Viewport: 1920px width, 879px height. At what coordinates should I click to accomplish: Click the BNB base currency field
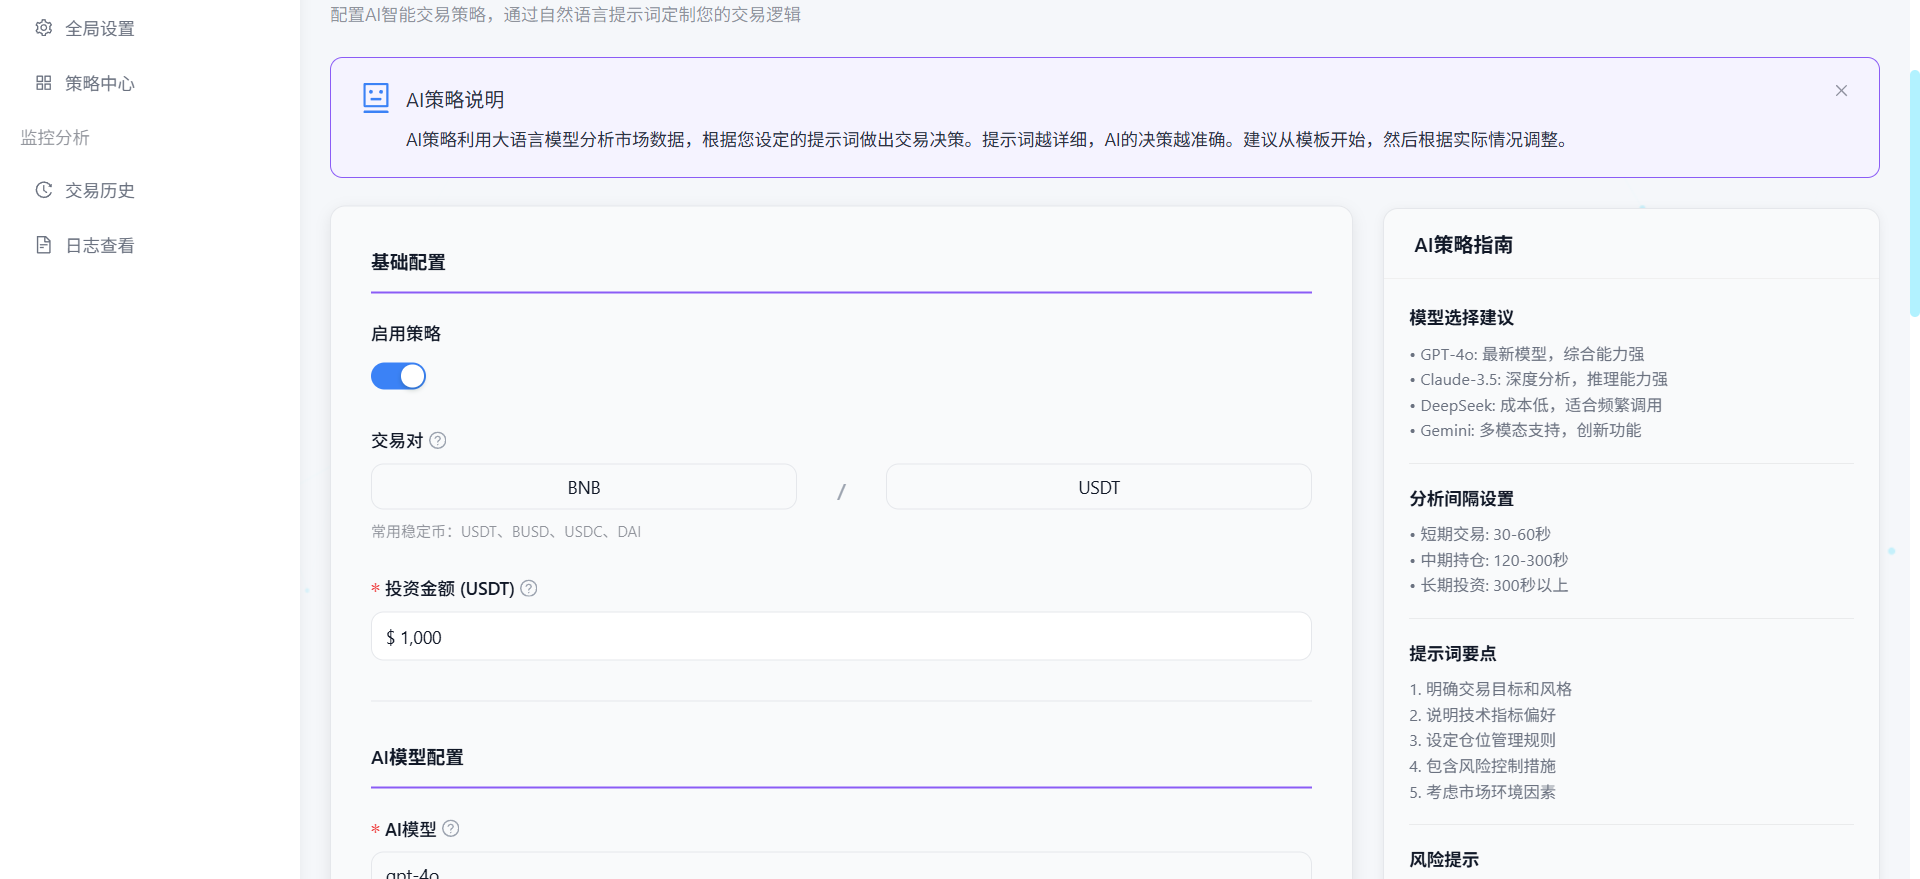[583, 487]
